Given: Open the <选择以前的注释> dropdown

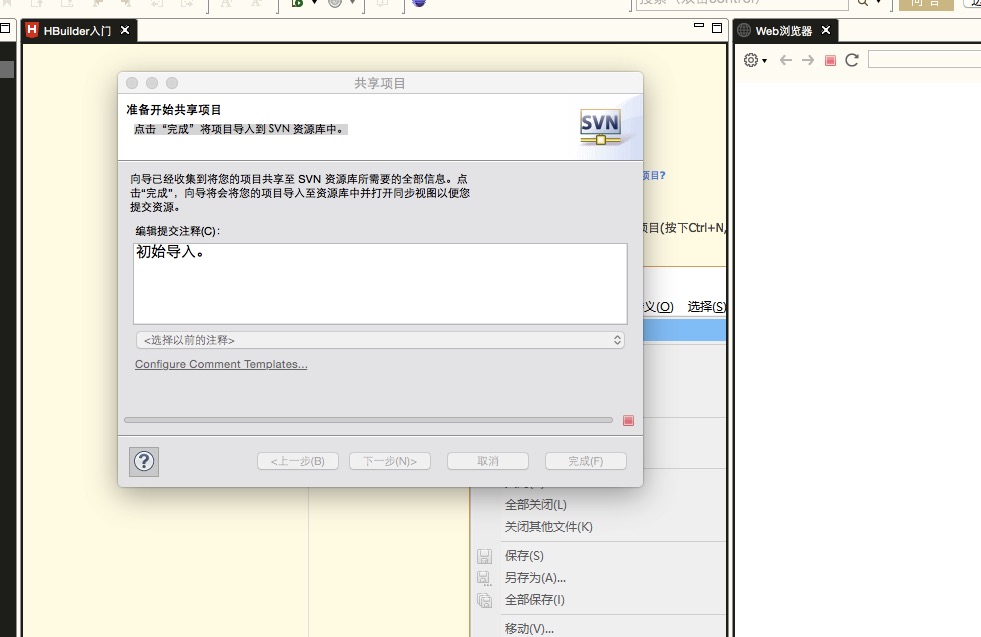Looking at the screenshot, I should (380, 340).
